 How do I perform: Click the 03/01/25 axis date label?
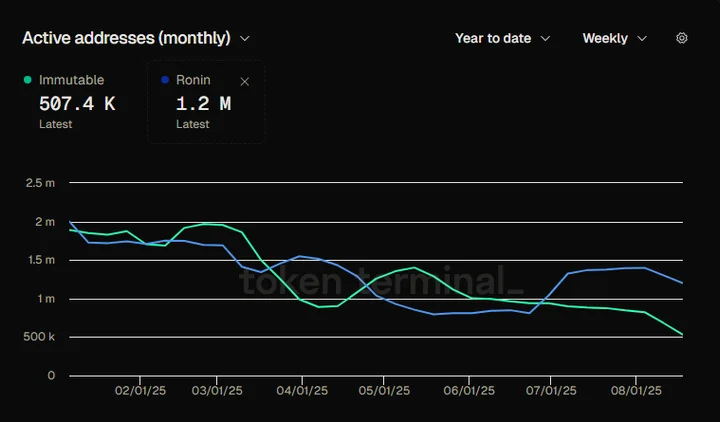tap(217, 391)
